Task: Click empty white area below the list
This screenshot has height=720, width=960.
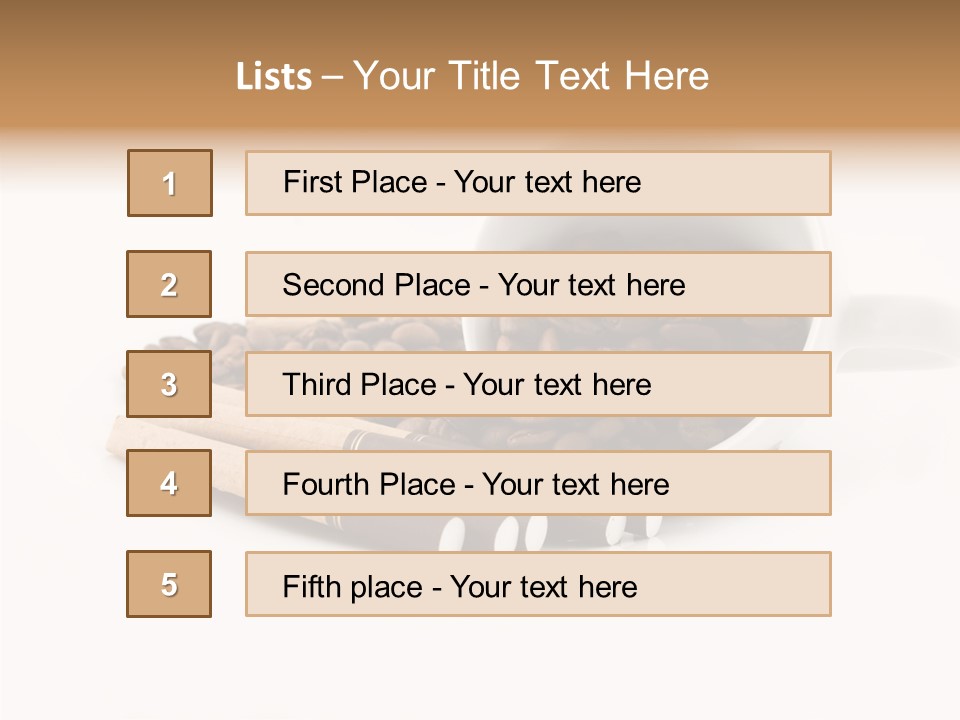Action: pyautogui.click(x=480, y=670)
